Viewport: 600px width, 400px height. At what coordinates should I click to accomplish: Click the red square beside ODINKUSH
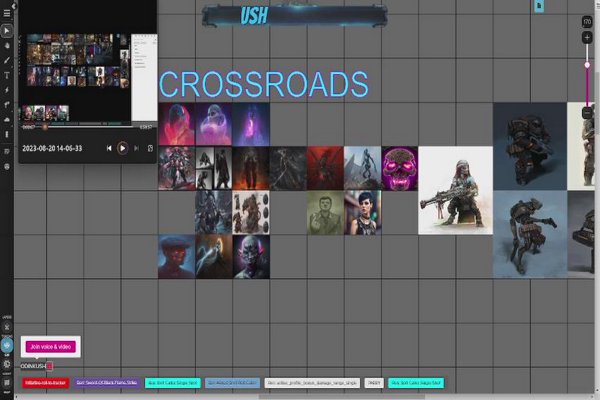[x=49, y=366]
